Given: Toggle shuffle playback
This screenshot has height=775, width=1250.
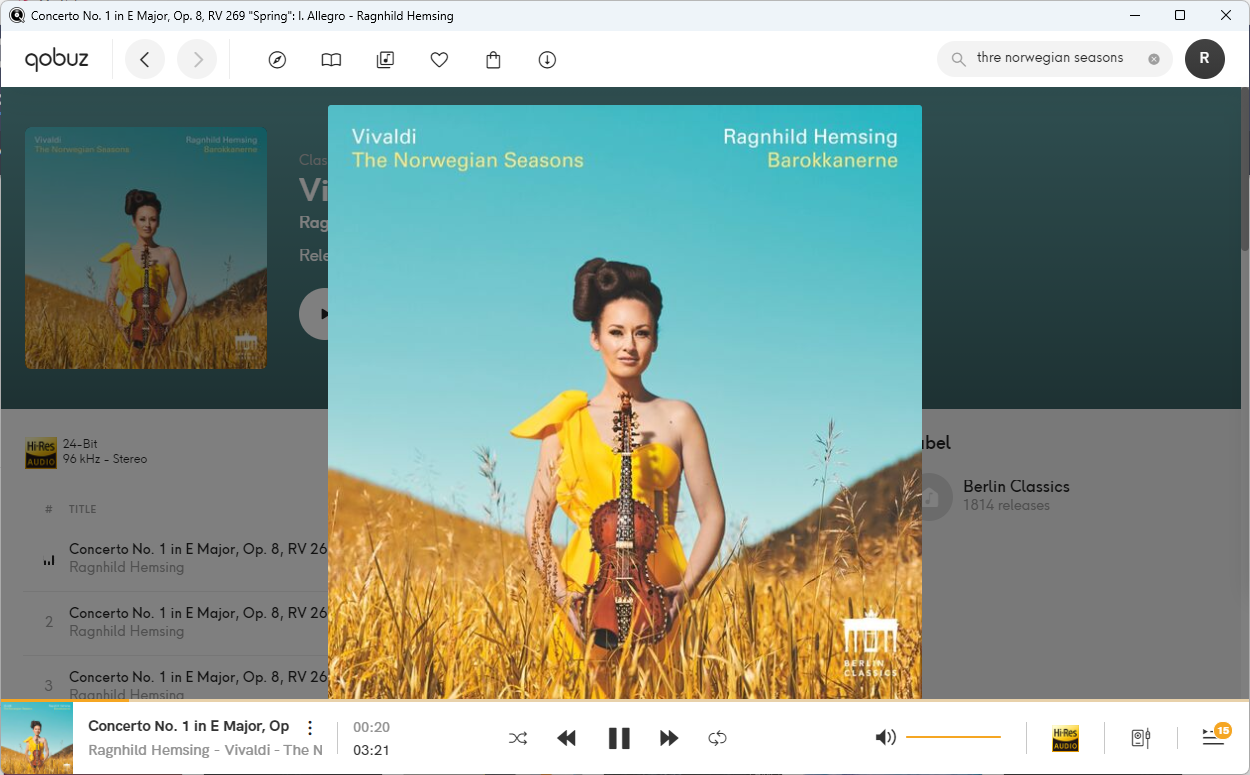Looking at the screenshot, I should [518, 738].
